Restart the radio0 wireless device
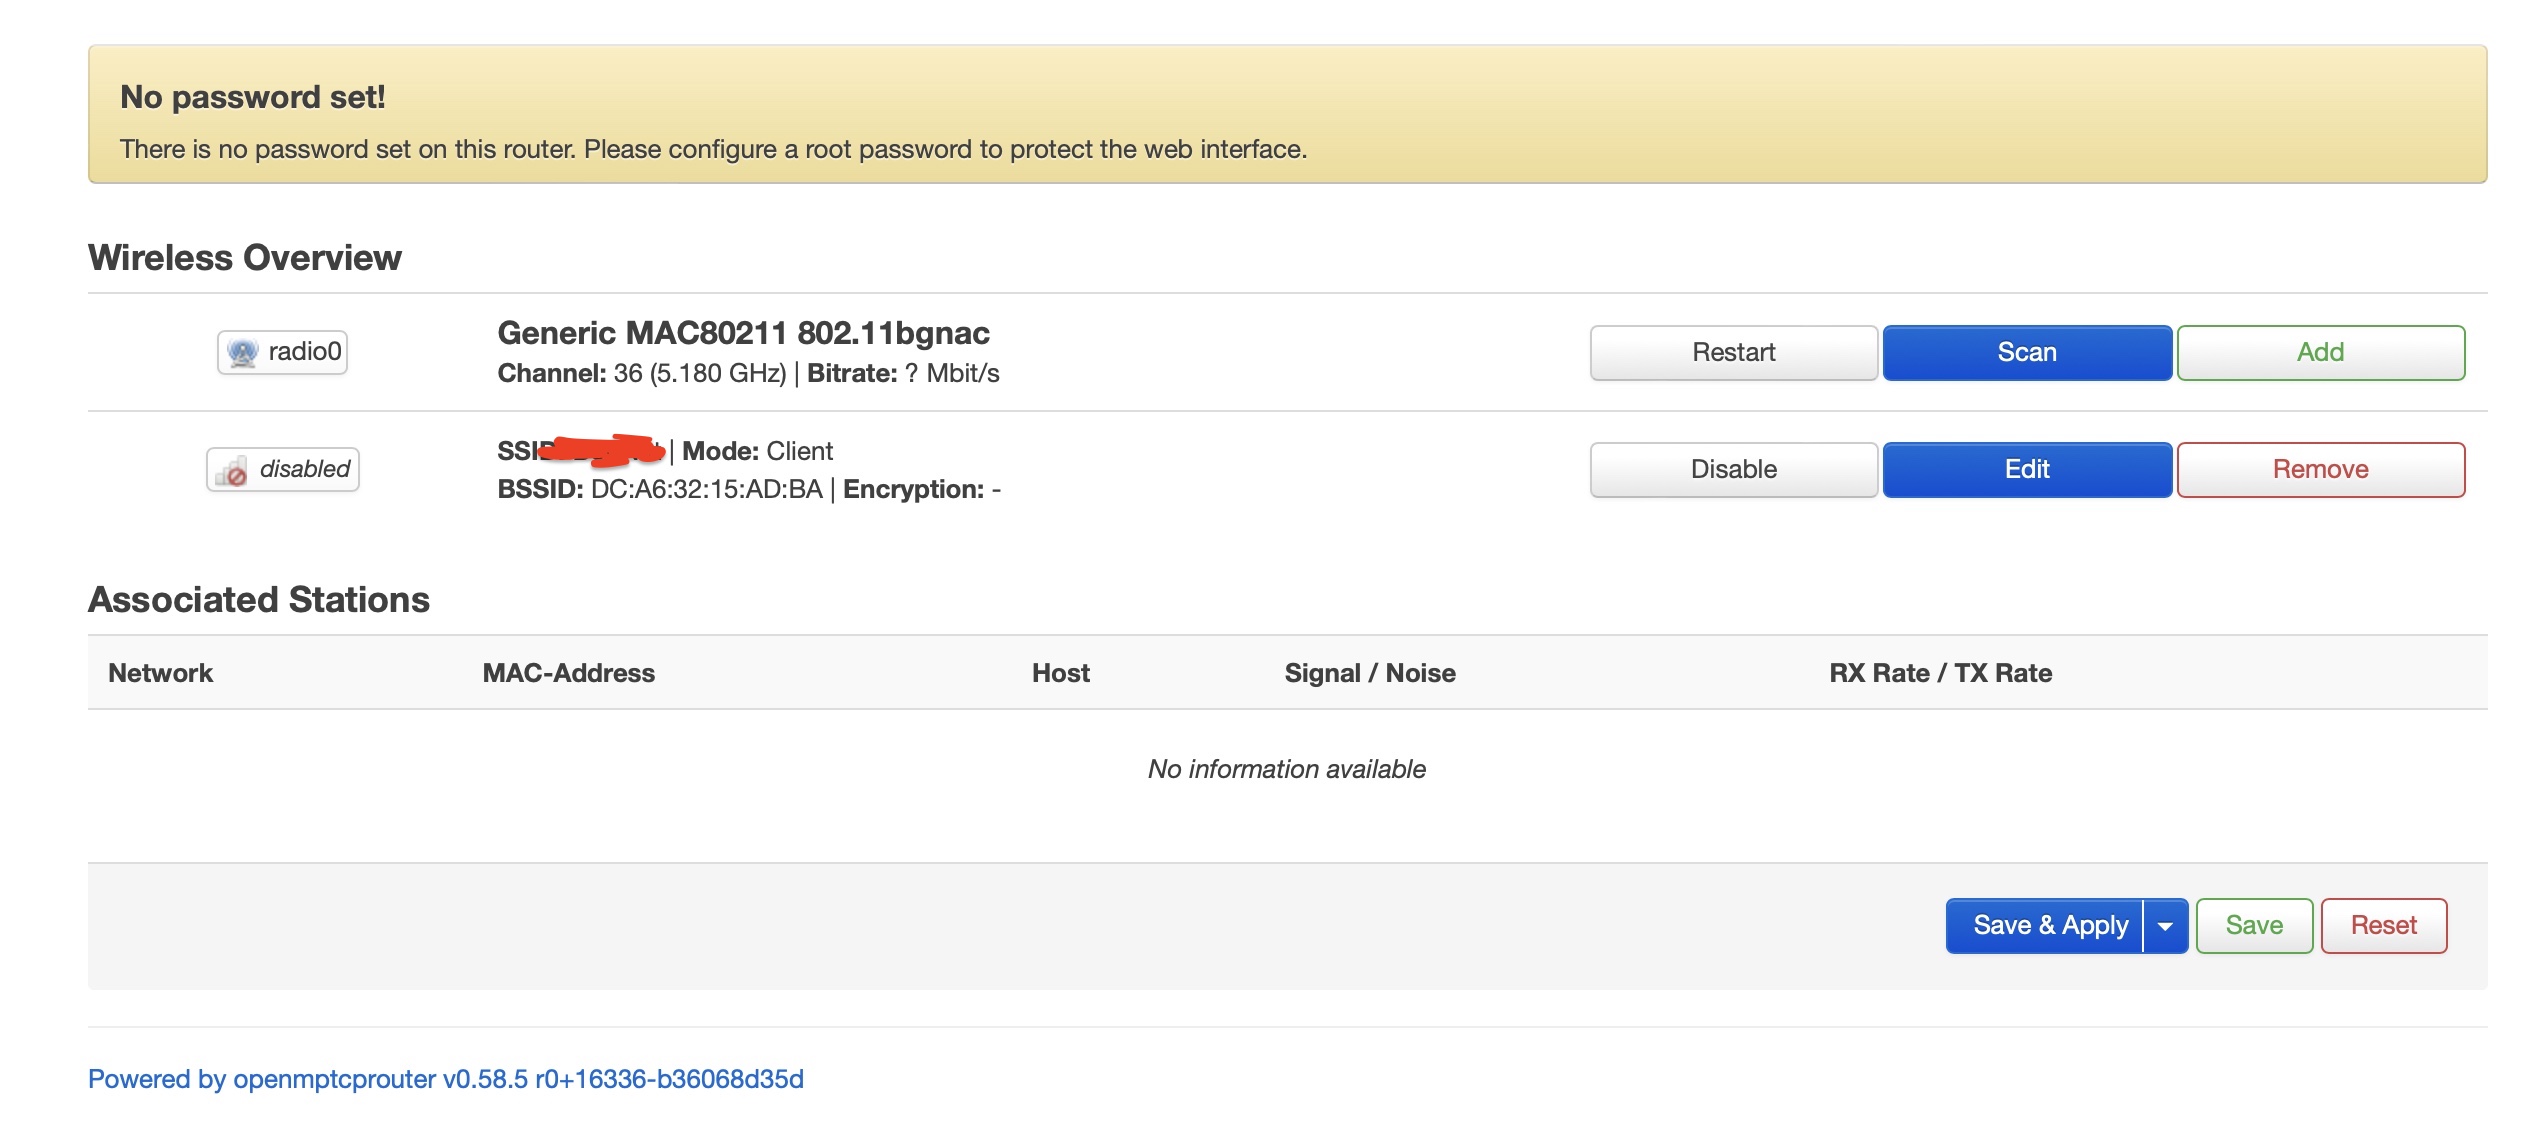2528x1132 pixels. (1733, 352)
